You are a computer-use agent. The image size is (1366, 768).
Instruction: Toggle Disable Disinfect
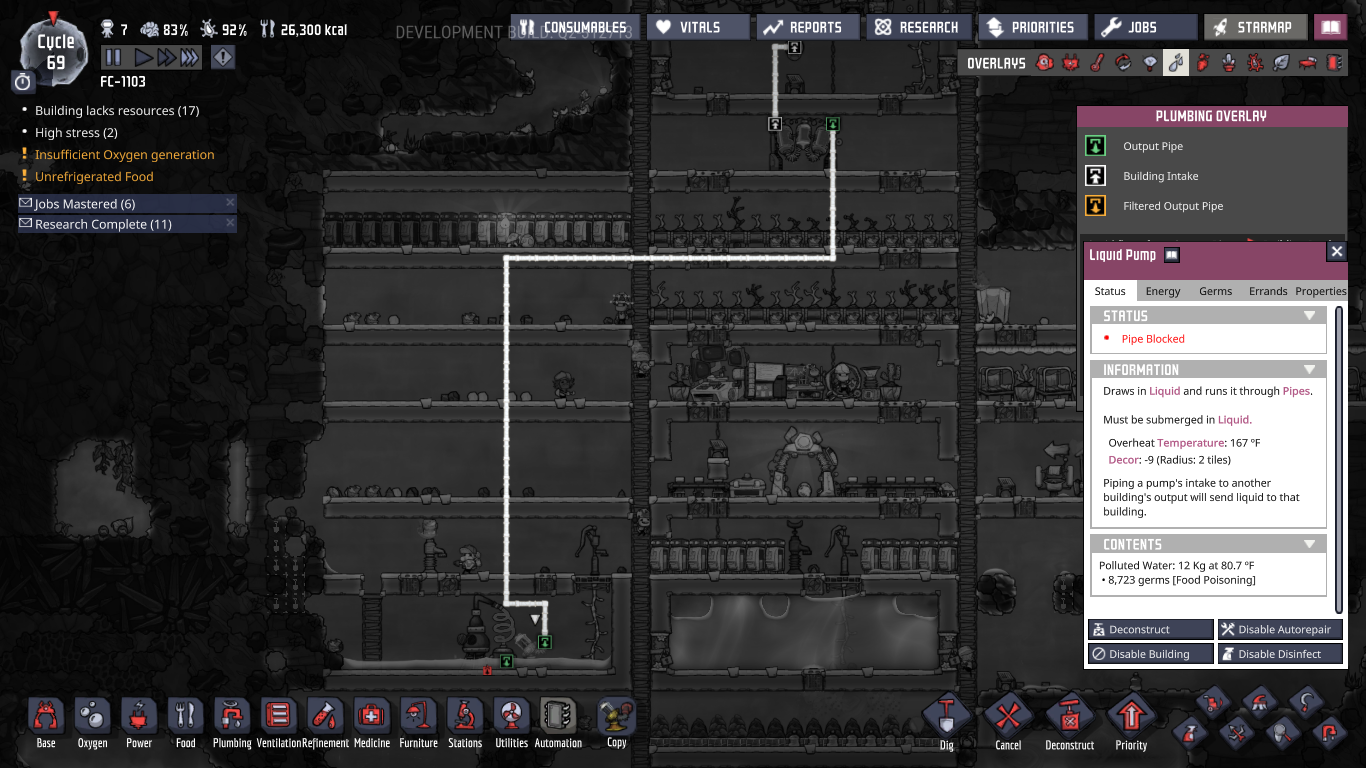coord(1280,654)
